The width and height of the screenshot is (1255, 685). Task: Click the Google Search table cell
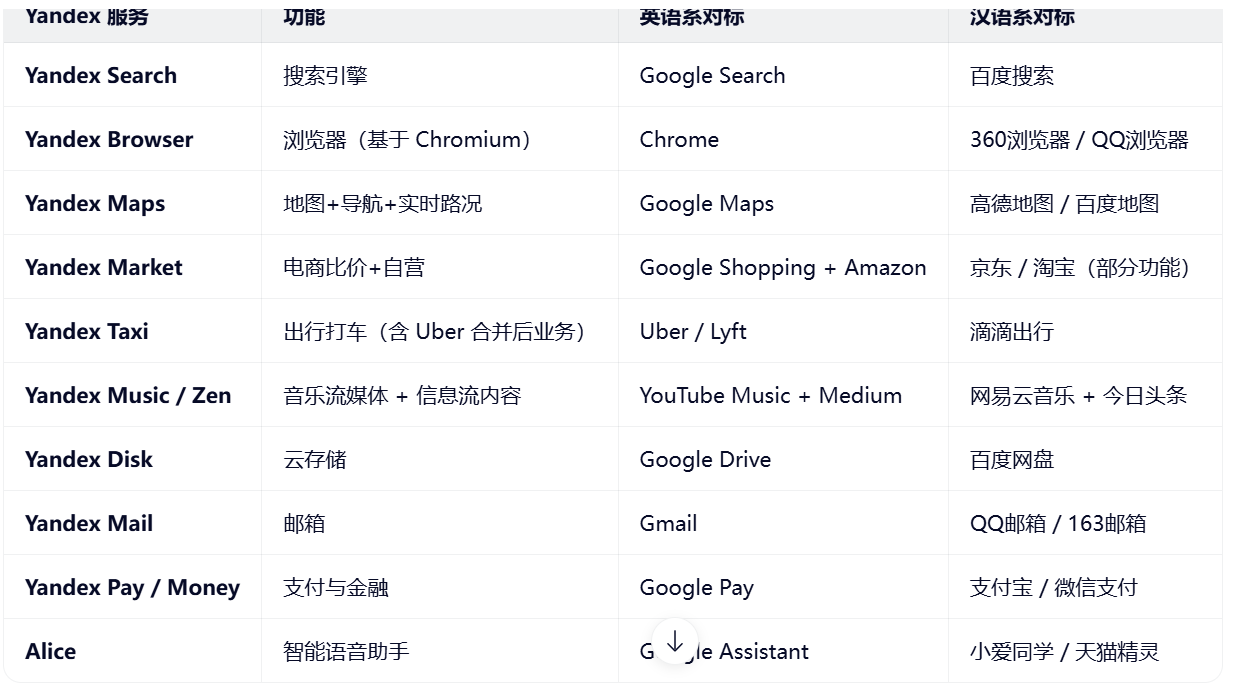(712, 76)
